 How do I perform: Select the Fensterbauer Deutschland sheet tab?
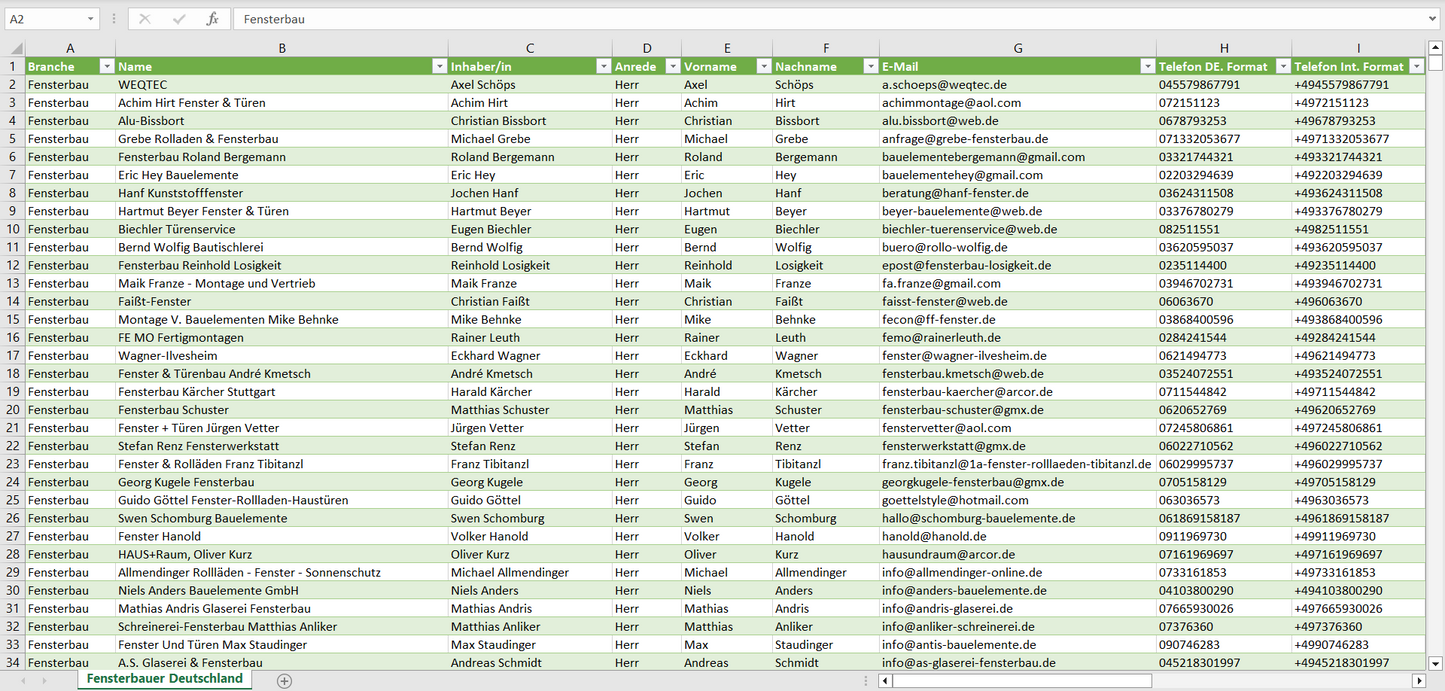[164, 679]
